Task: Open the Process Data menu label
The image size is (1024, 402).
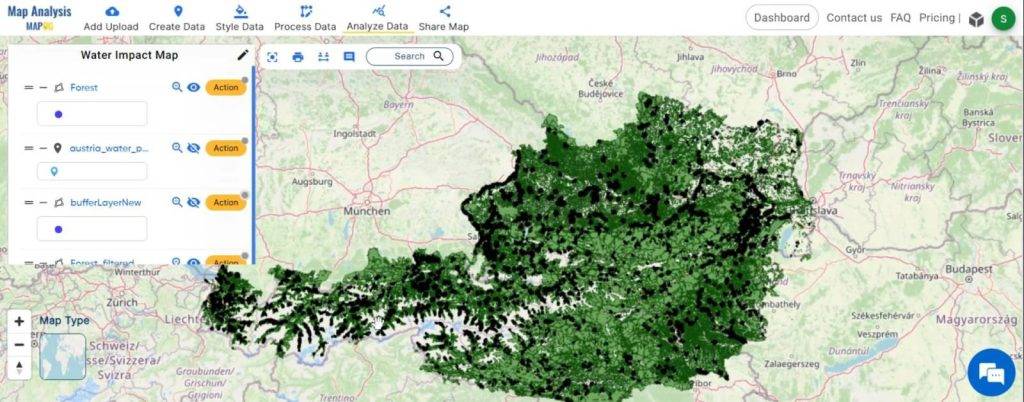Action: 305,27
